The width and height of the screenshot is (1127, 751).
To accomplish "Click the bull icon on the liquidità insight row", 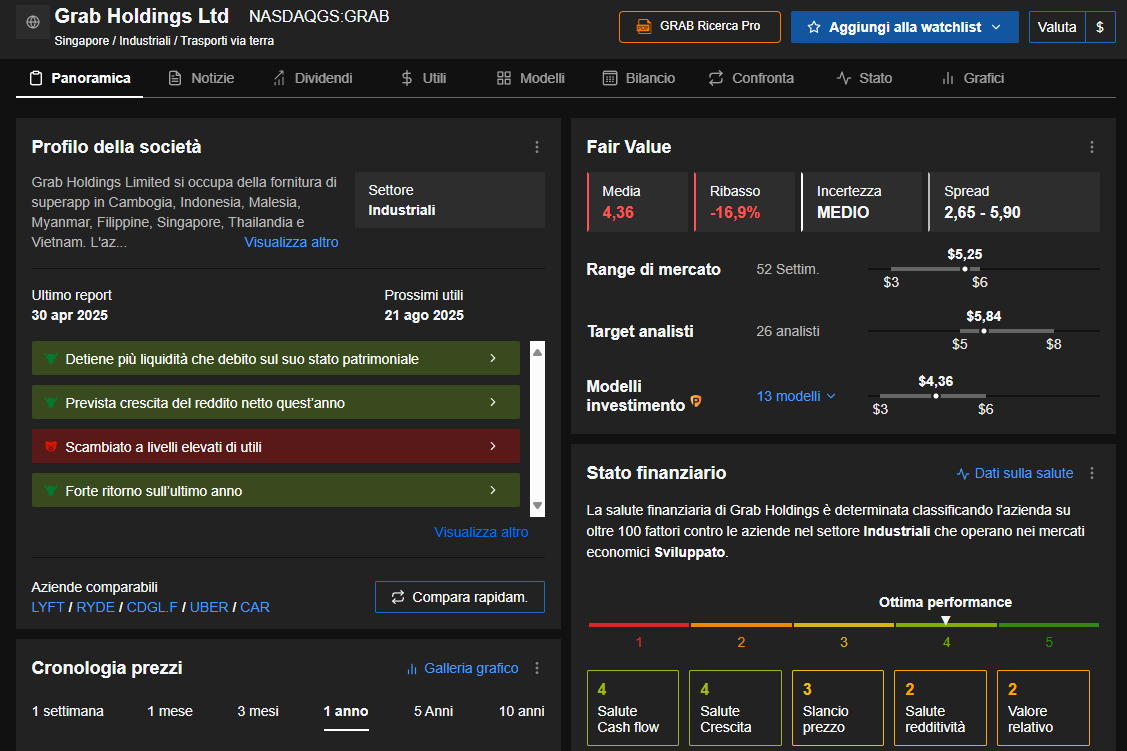I will [x=50, y=359].
